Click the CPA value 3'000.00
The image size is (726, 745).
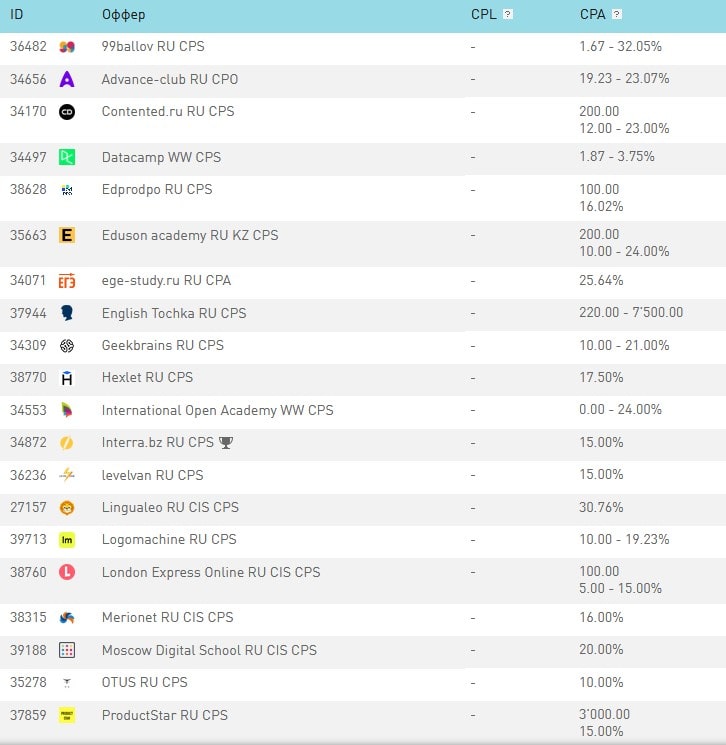click(604, 714)
